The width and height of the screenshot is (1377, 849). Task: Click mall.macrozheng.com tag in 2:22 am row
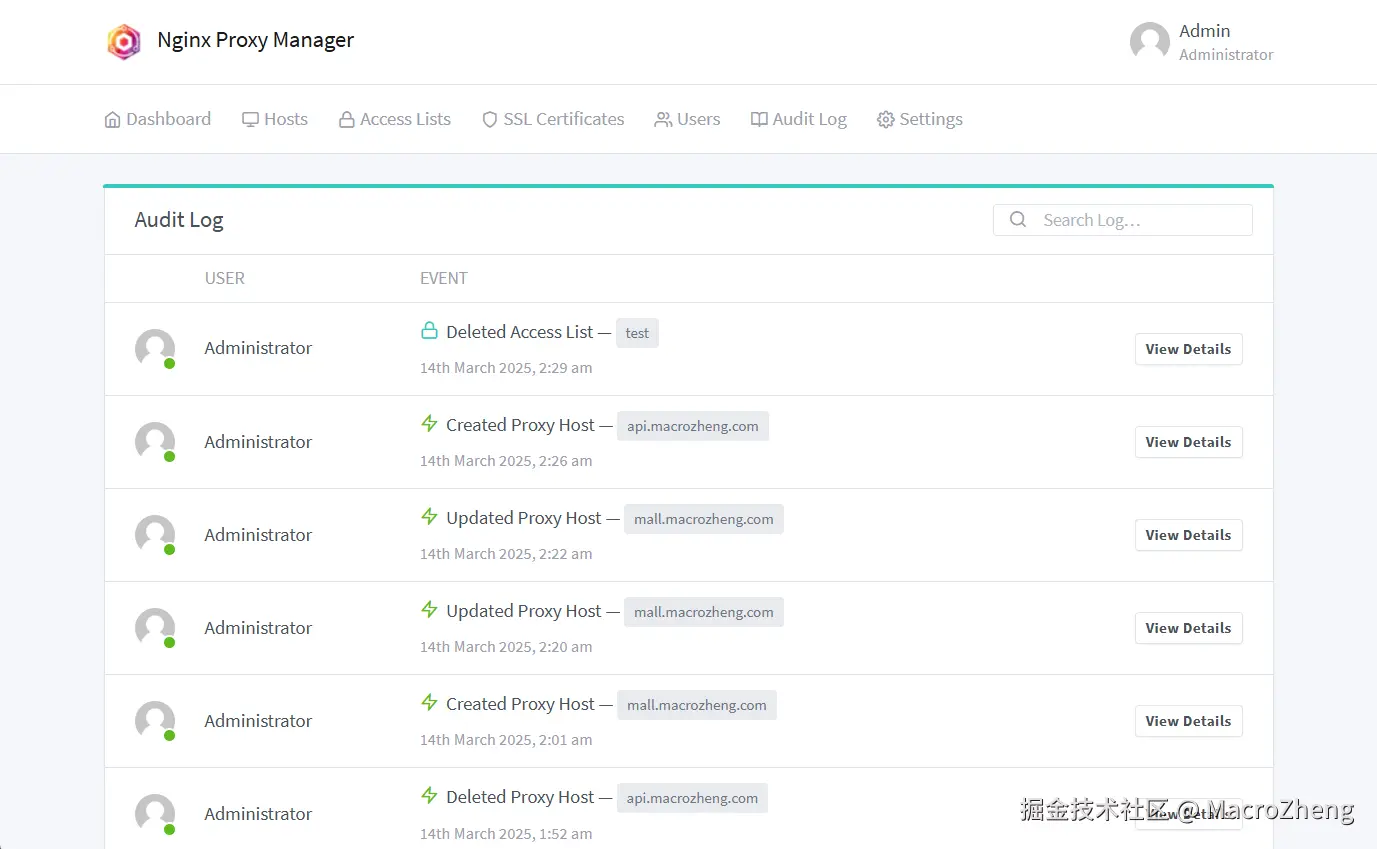[704, 519]
